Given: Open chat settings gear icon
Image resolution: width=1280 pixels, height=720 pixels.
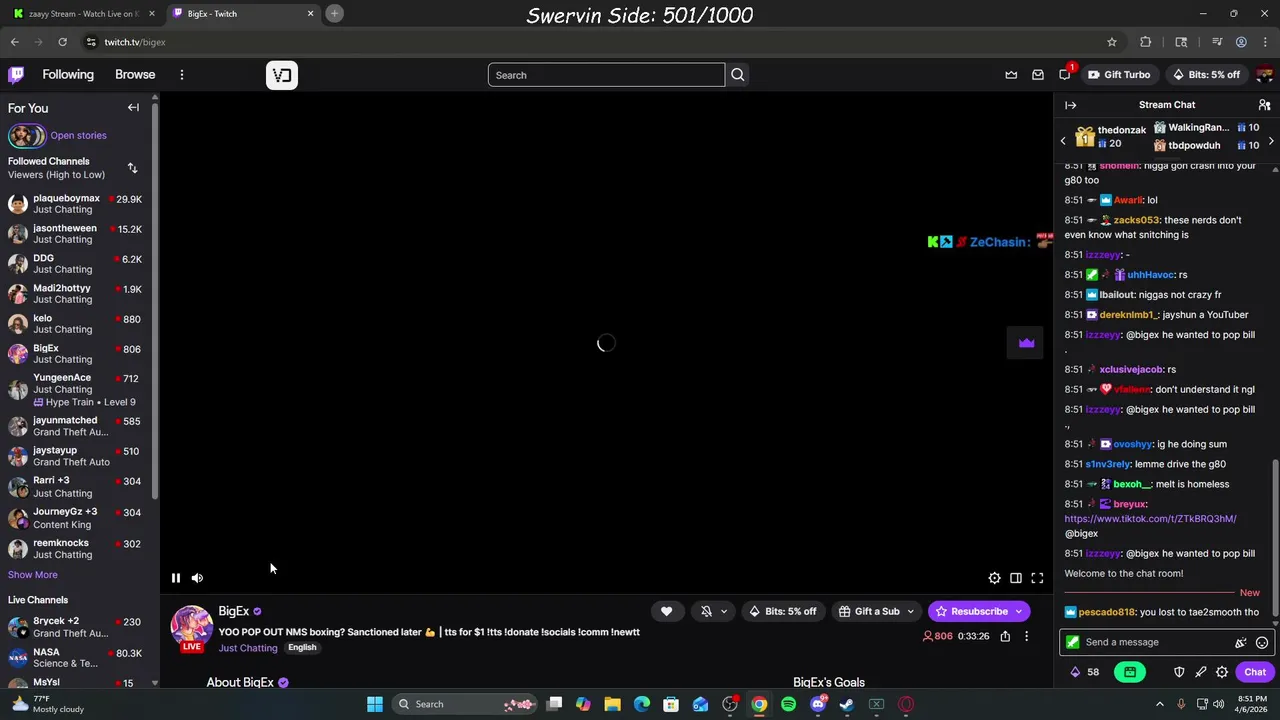Looking at the screenshot, I should pos(1222,672).
